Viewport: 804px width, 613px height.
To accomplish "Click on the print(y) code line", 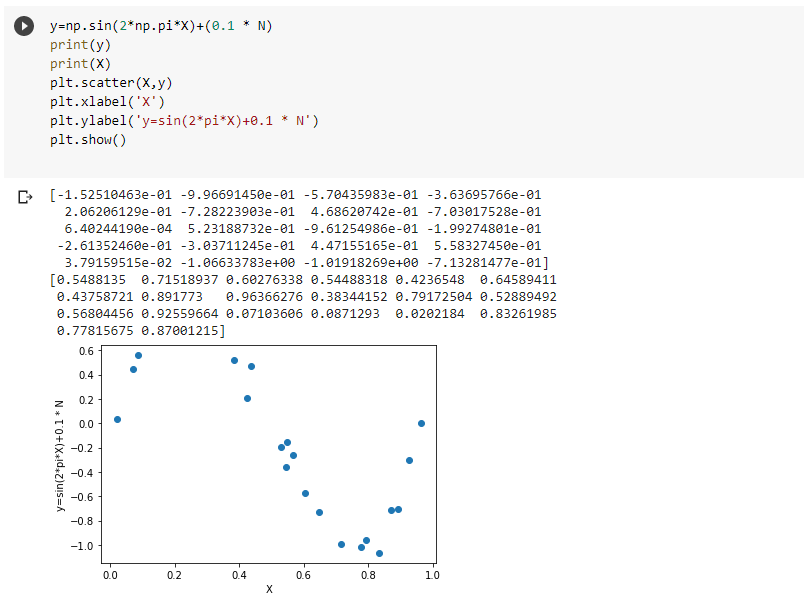I will coord(80,44).
